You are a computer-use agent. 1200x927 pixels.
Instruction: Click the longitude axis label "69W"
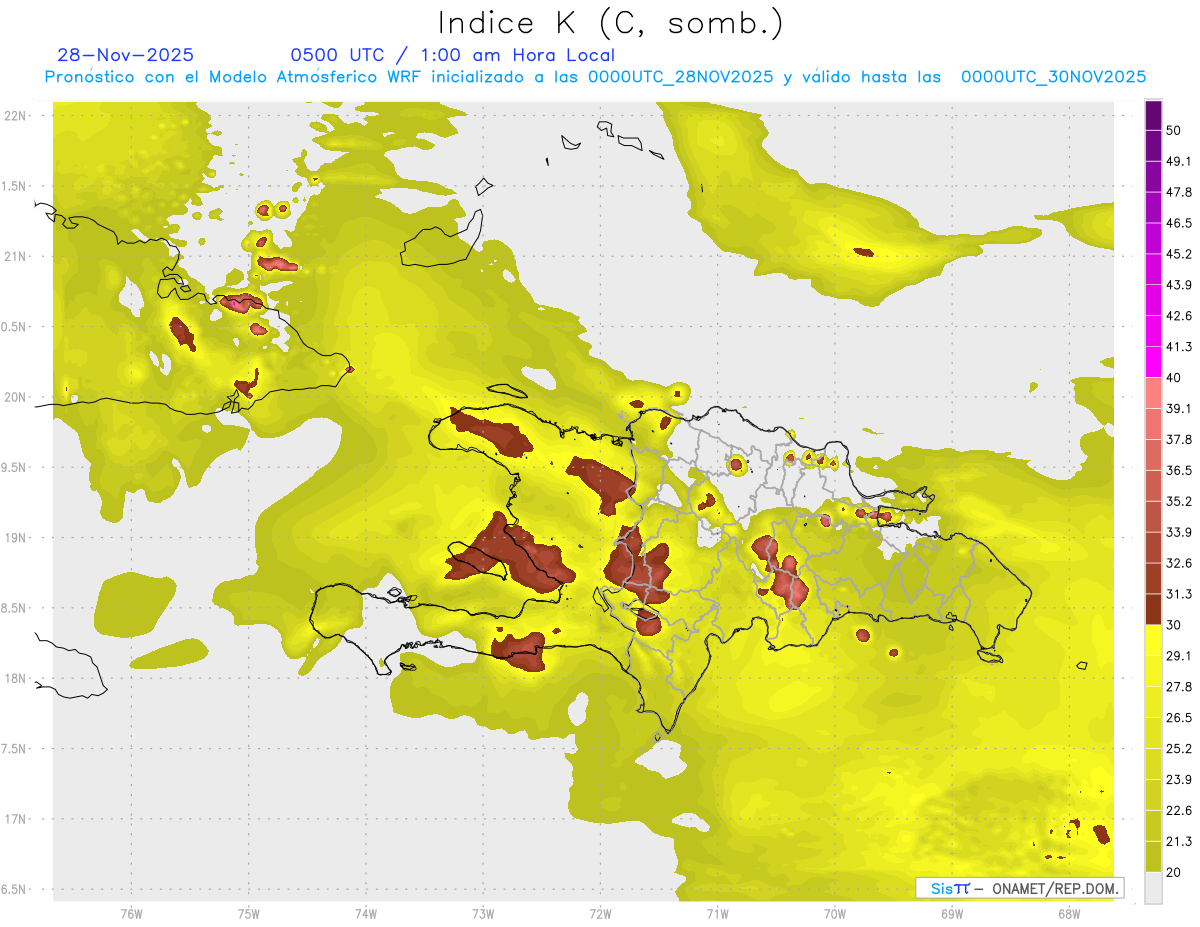point(952,913)
